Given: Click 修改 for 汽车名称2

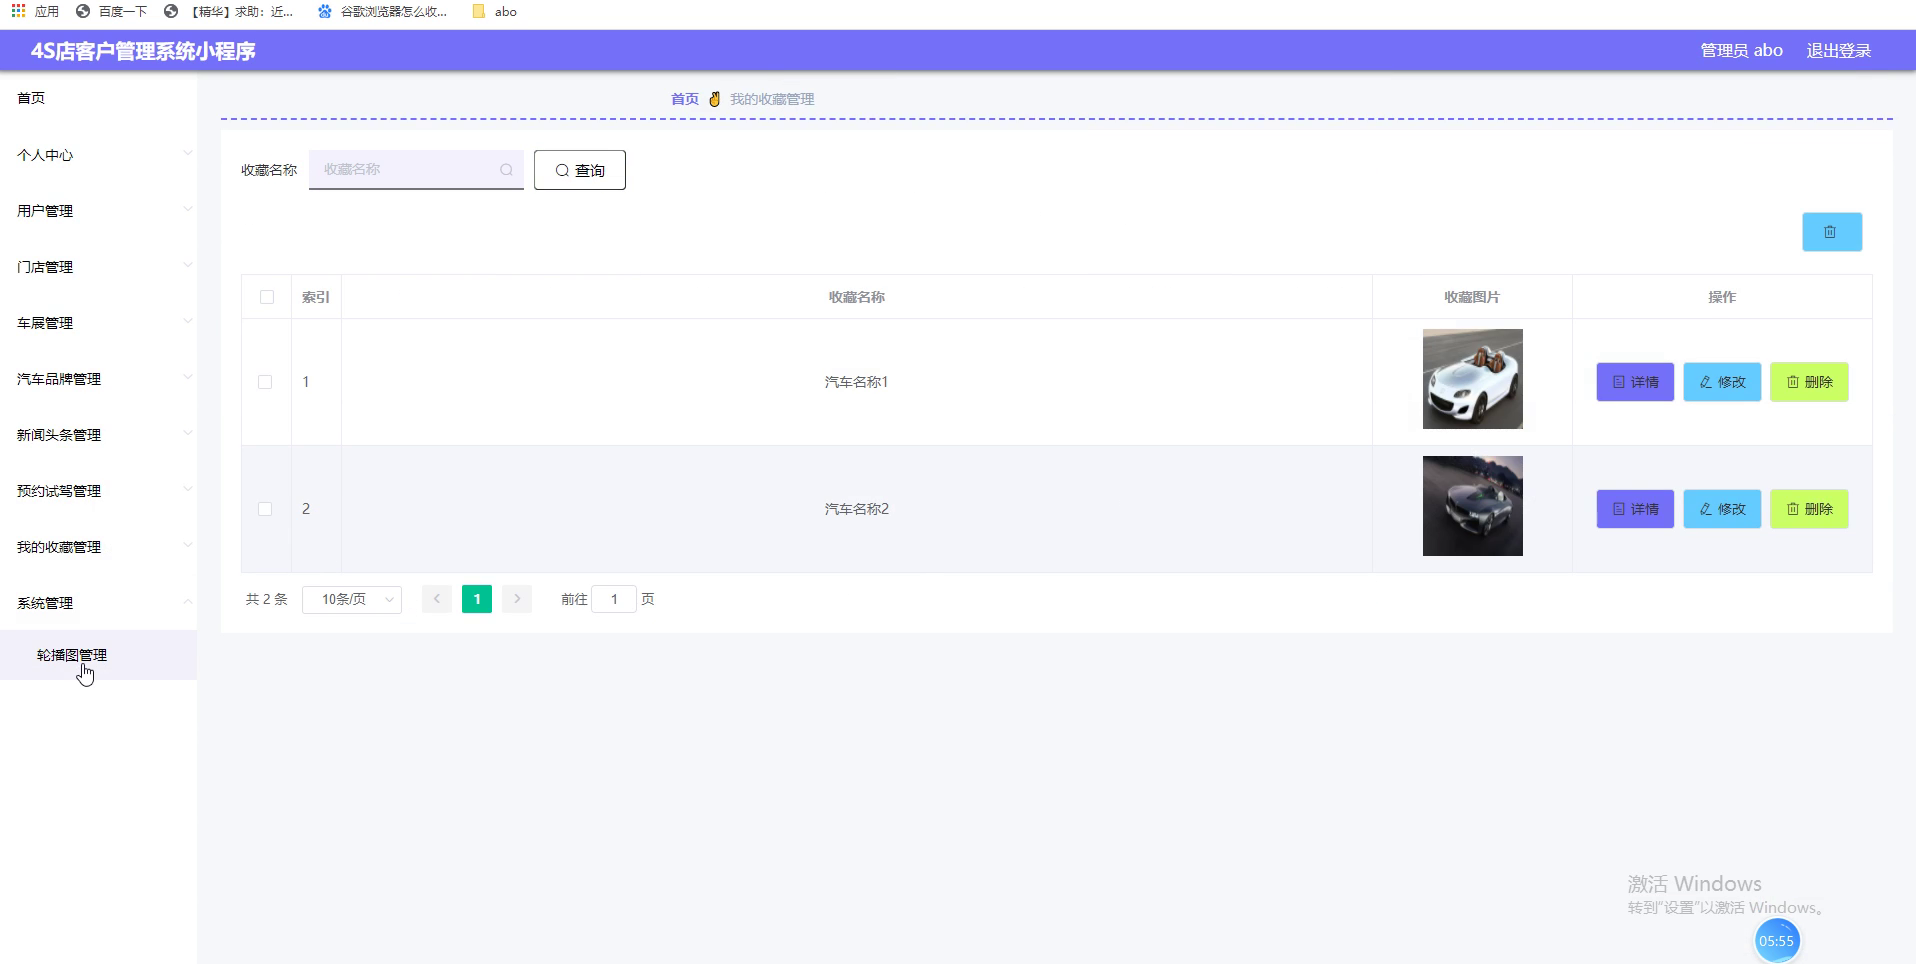Looking at the screenshot, I should 1722,509.
